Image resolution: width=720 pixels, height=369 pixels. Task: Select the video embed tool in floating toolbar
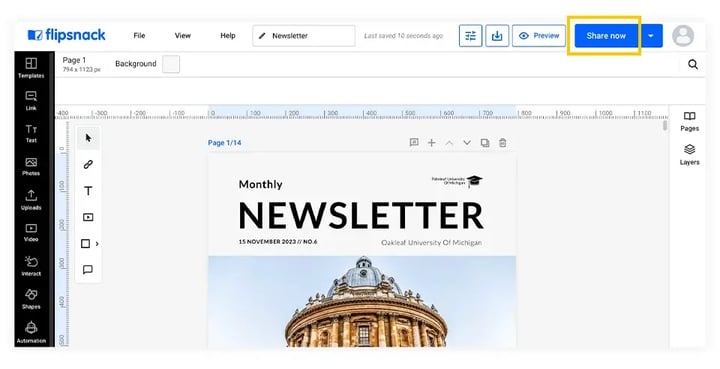[88, 217]
